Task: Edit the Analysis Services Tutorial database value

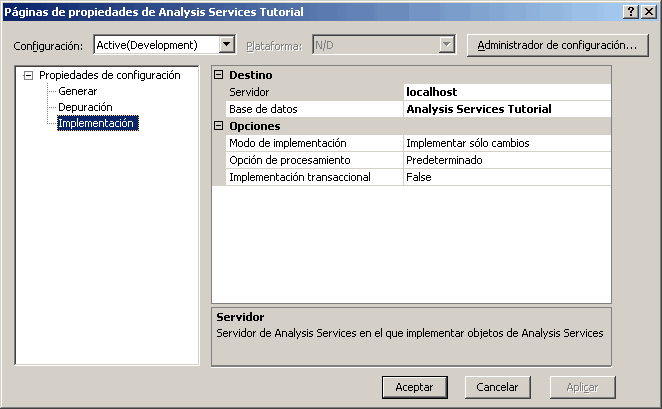Action: [x=507, y=109]
